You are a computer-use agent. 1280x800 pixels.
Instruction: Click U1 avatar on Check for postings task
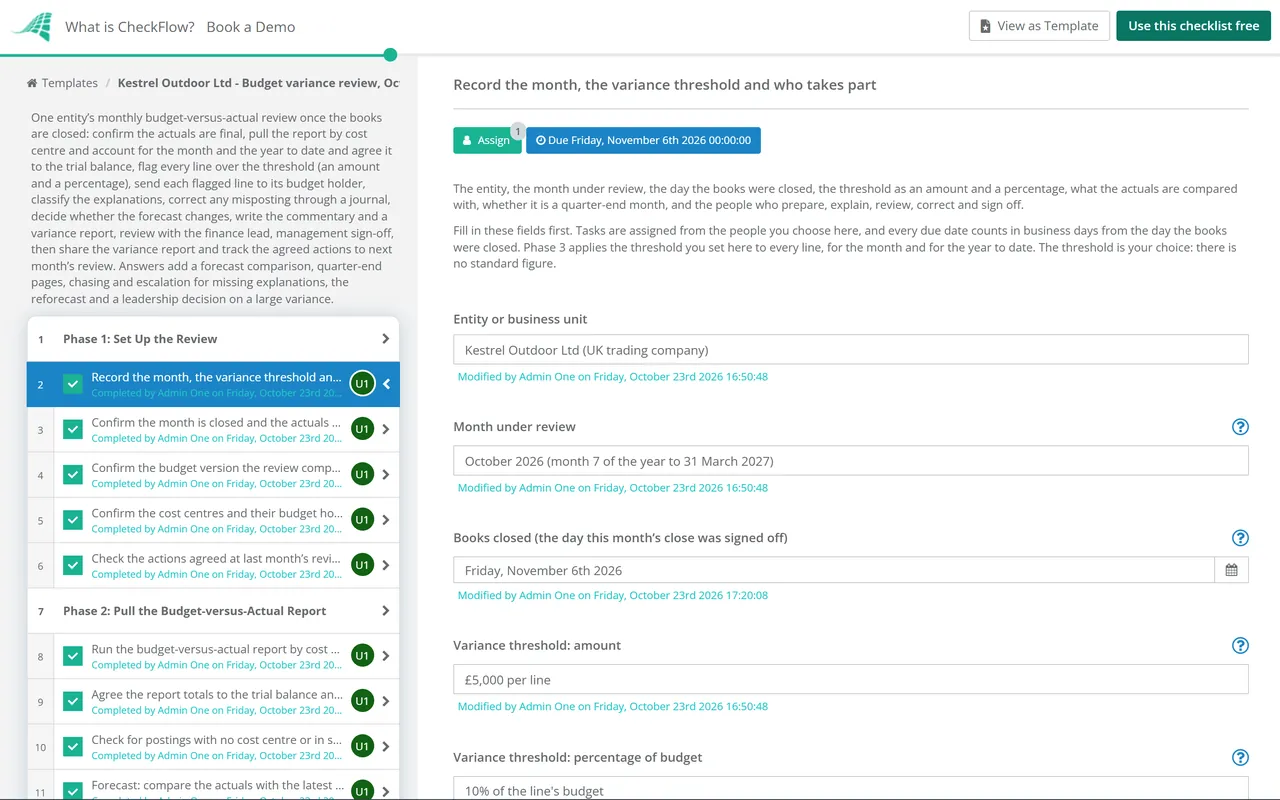coord(362,746)
